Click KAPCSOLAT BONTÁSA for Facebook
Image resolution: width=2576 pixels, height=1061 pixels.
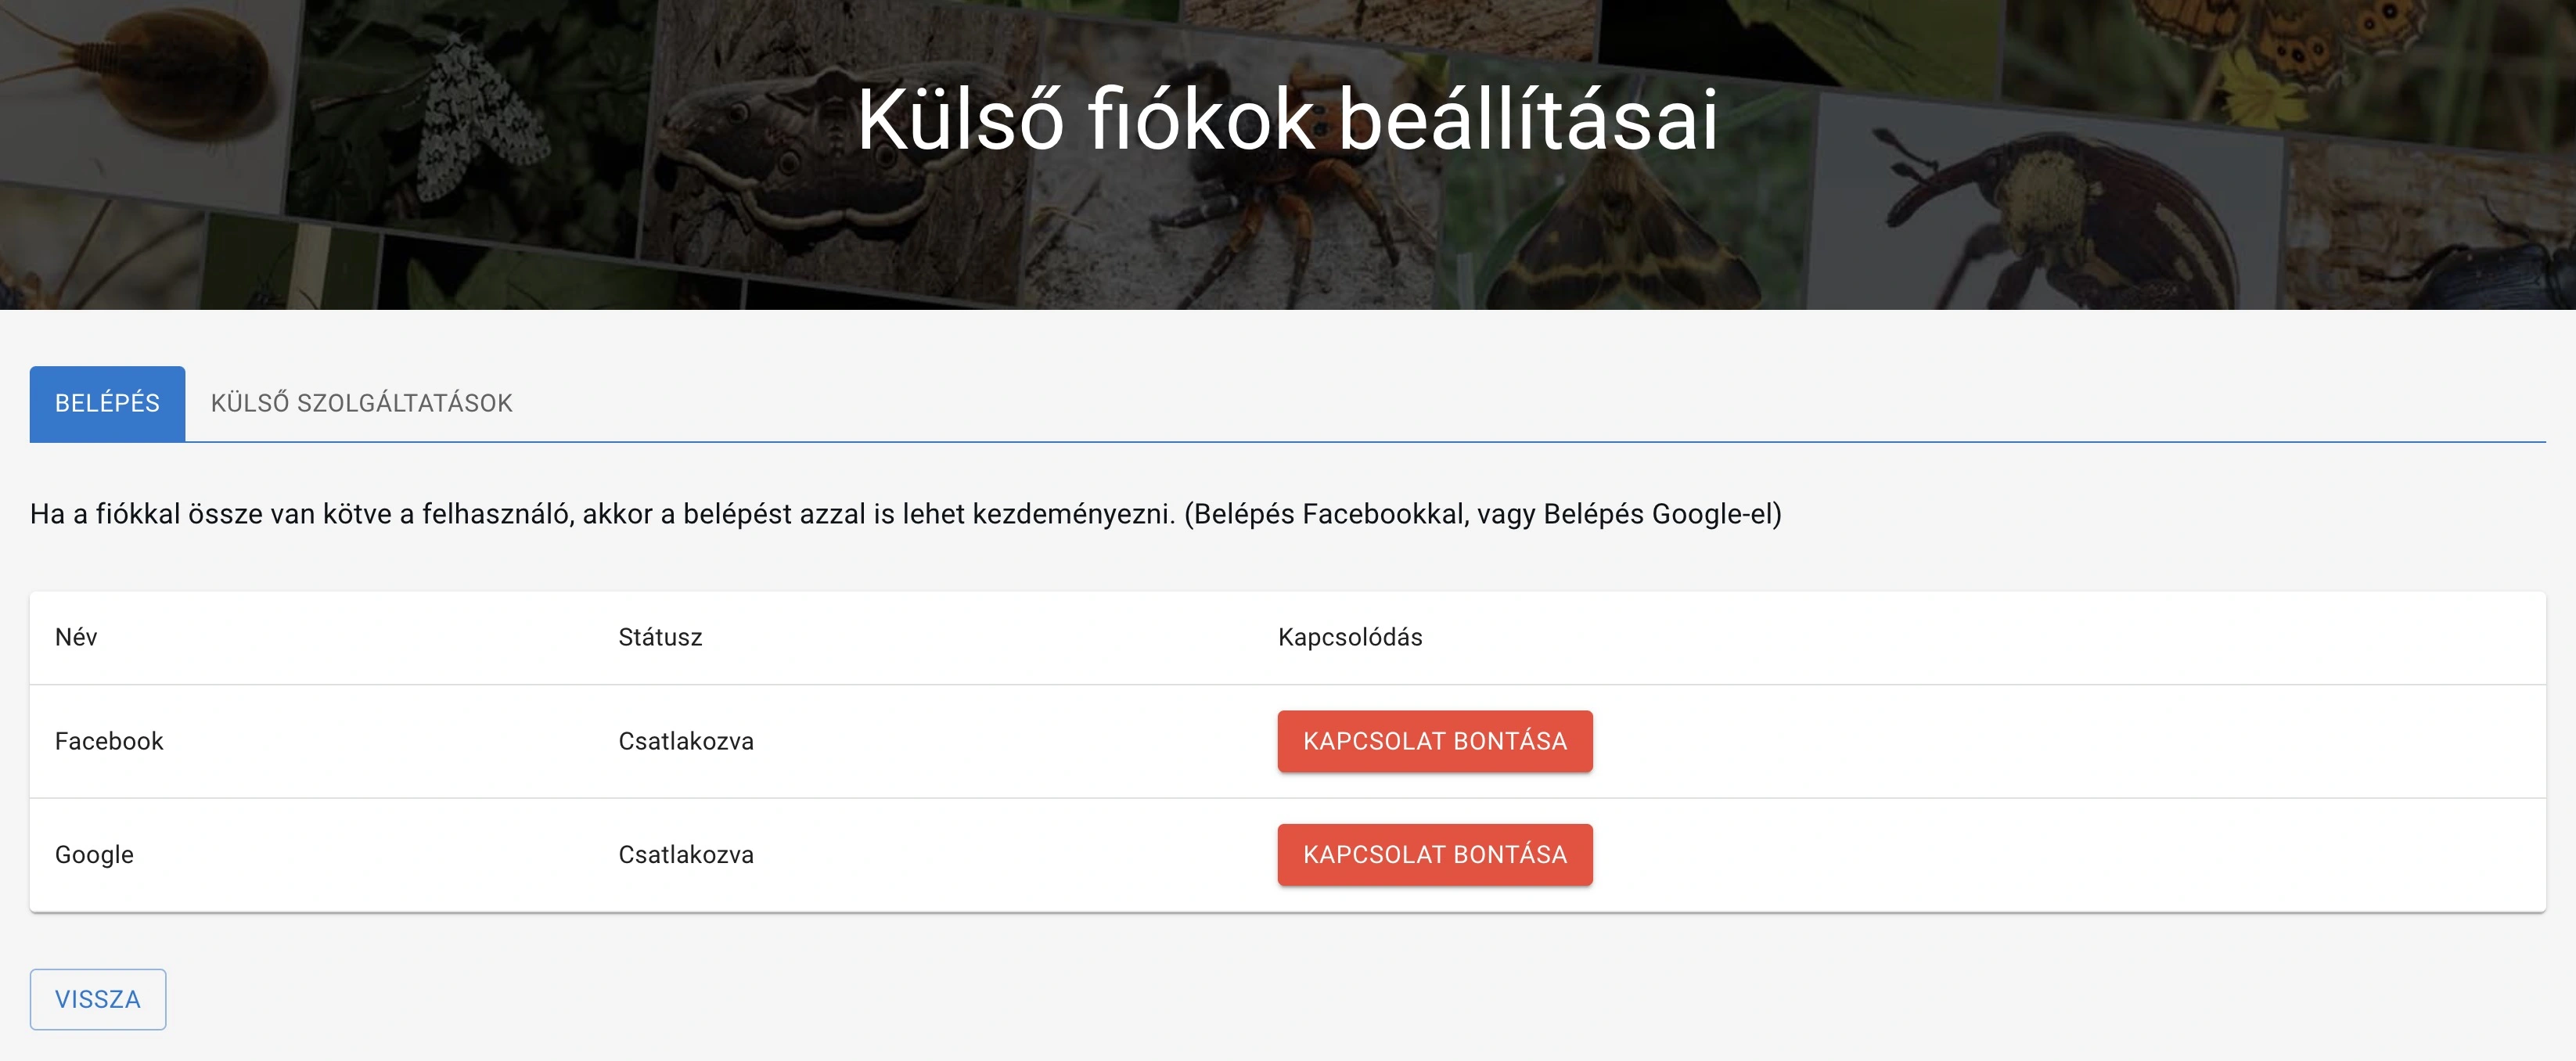pyautogui.click(x=1433, y=741)
